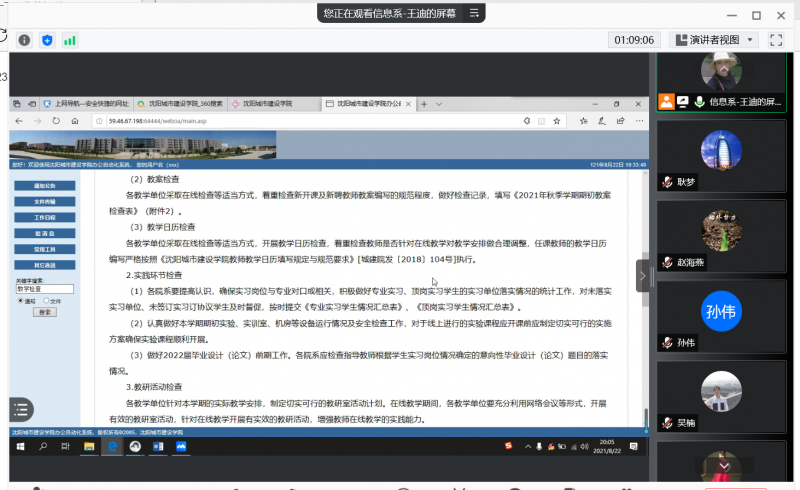Open the 演讲者视图 view dropdown

pos(714,40)
